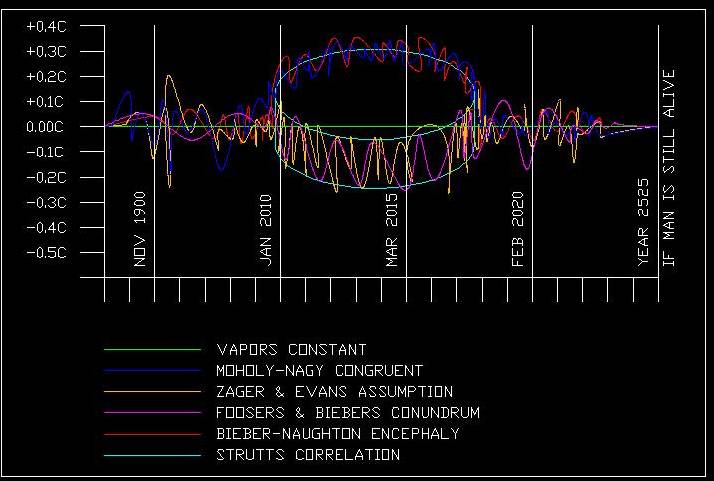The height and width of the screenshot is (481, 714).
Task: Click the NOV 1900 time marker
Action: coord(140,229)
